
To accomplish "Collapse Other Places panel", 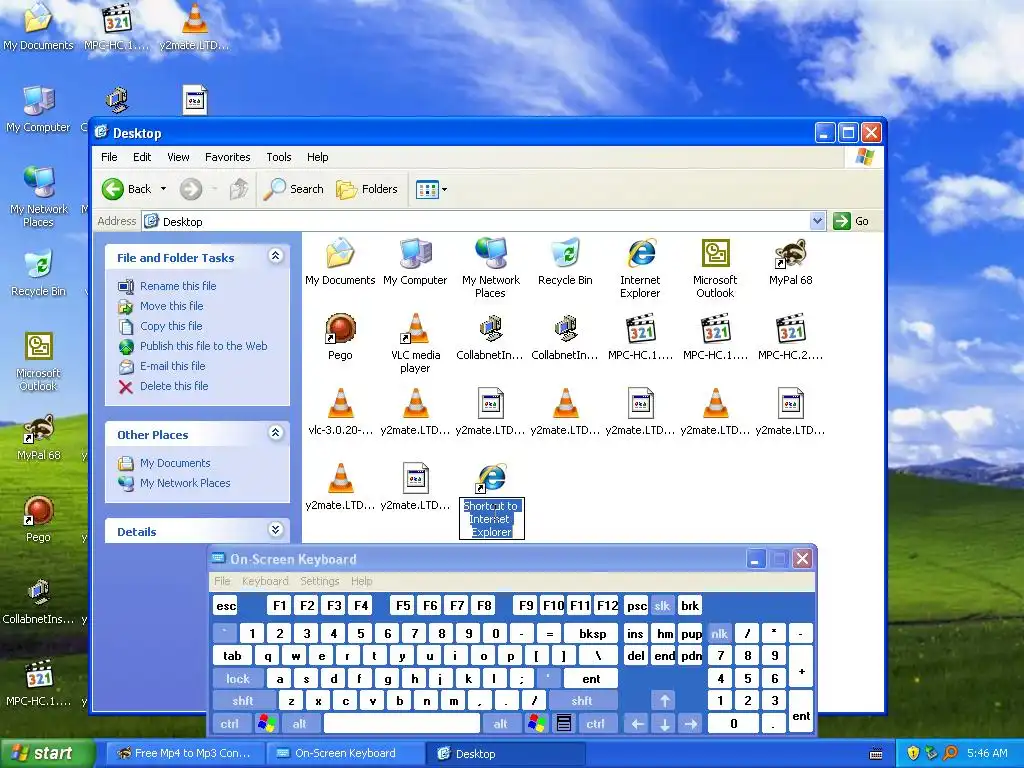I will [x=276, y=433].
